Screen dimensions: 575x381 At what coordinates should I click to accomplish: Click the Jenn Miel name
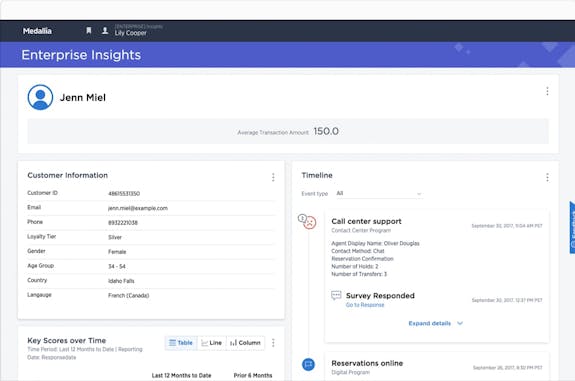(83, 98)
